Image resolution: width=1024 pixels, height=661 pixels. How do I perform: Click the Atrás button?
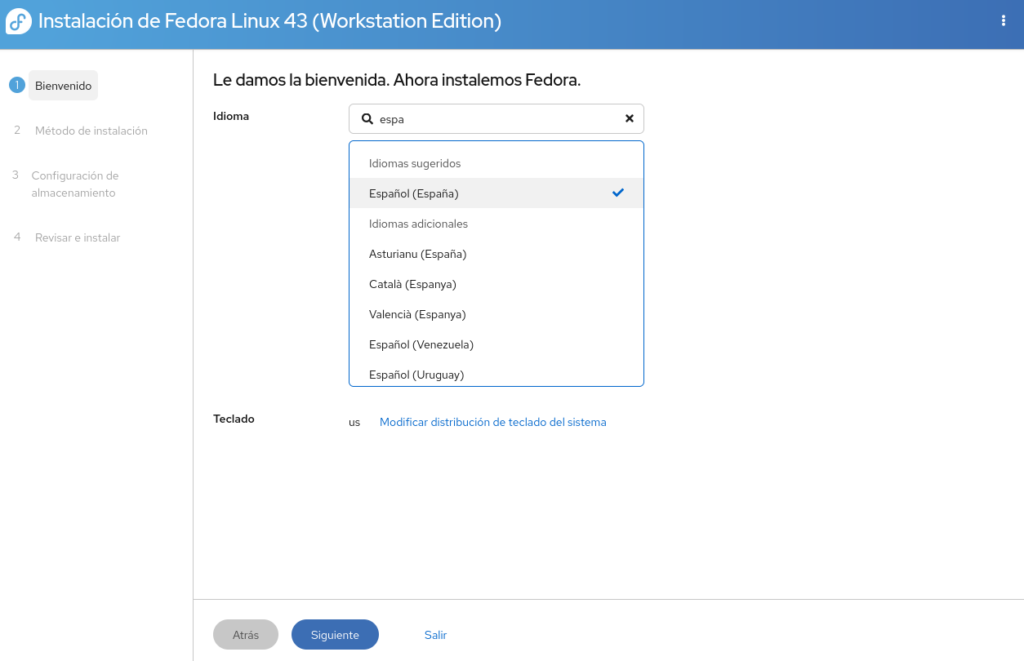pos(245,635)
